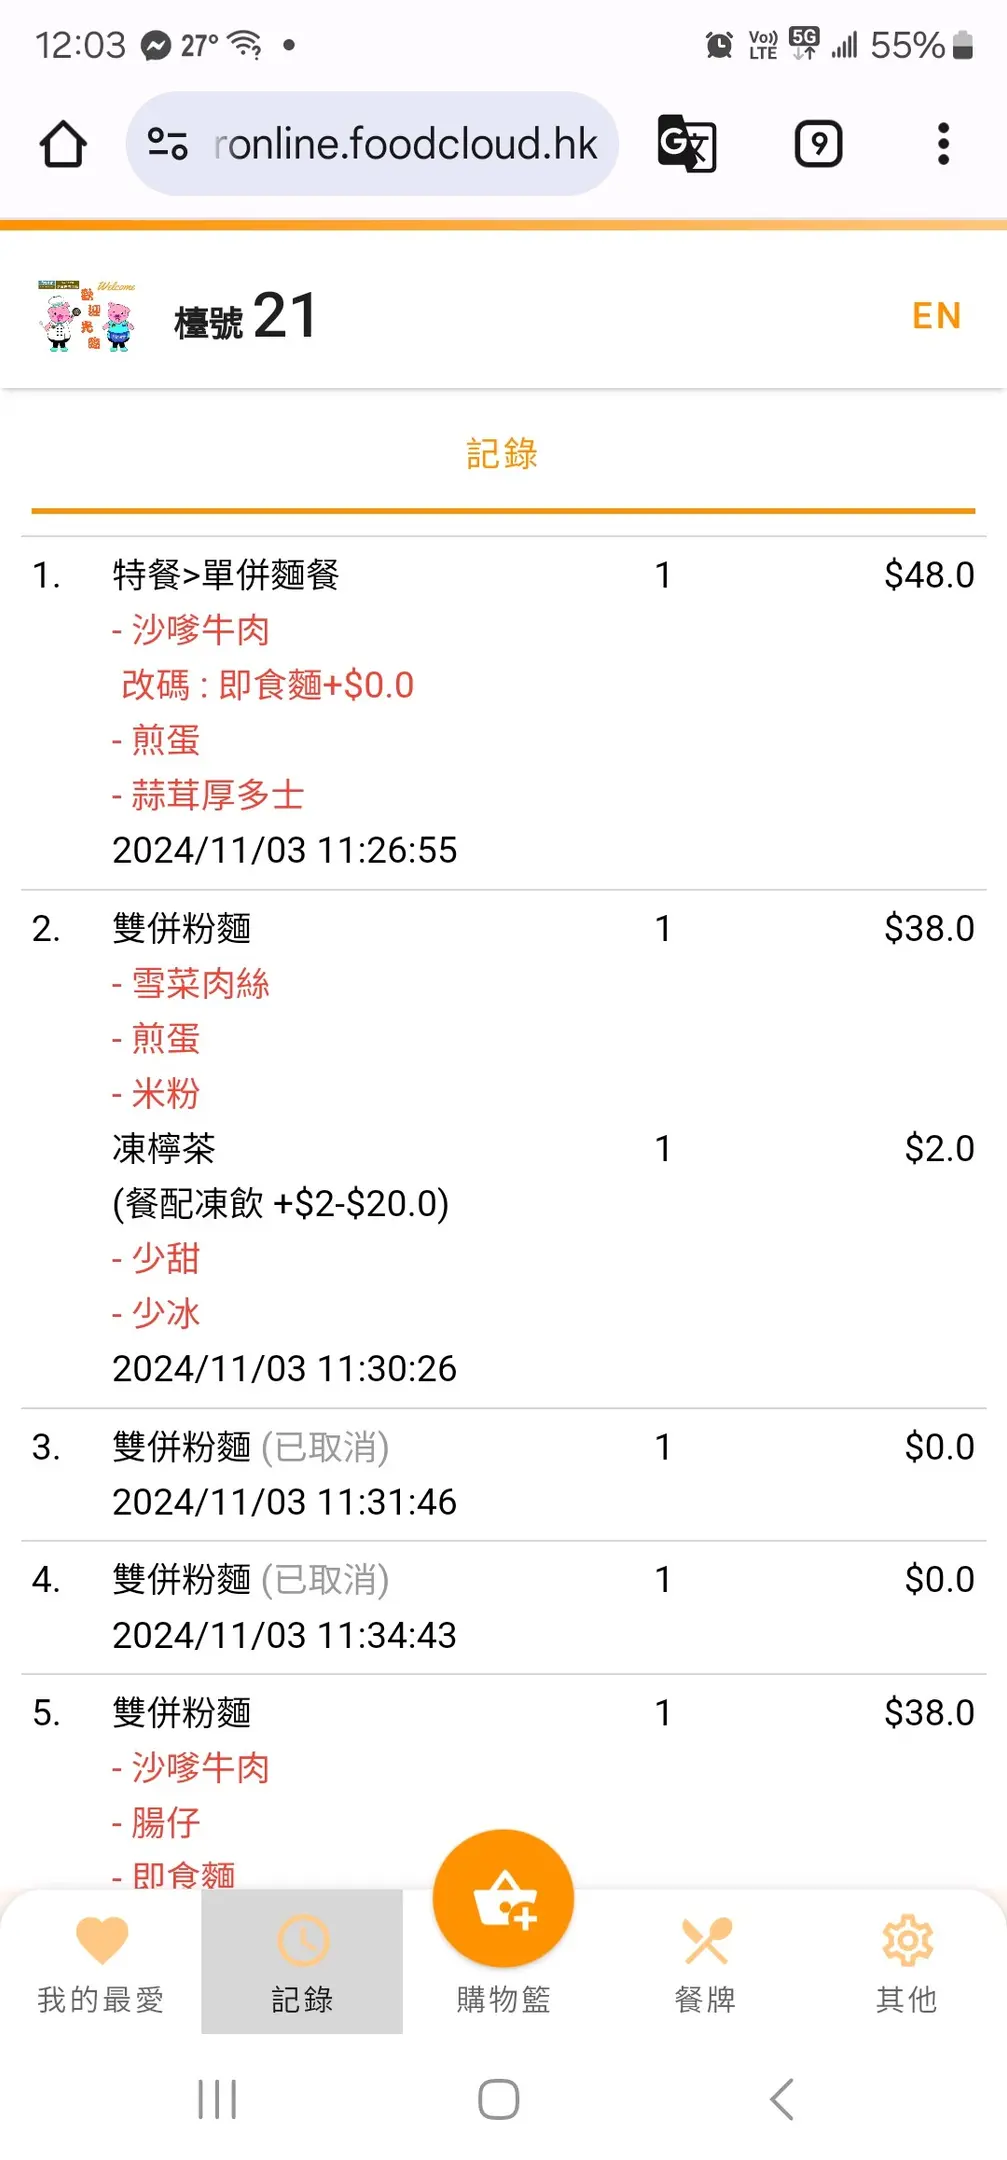
Task: Open the 購物籃 shopping basket button
Action: [x=503, y=1900]
